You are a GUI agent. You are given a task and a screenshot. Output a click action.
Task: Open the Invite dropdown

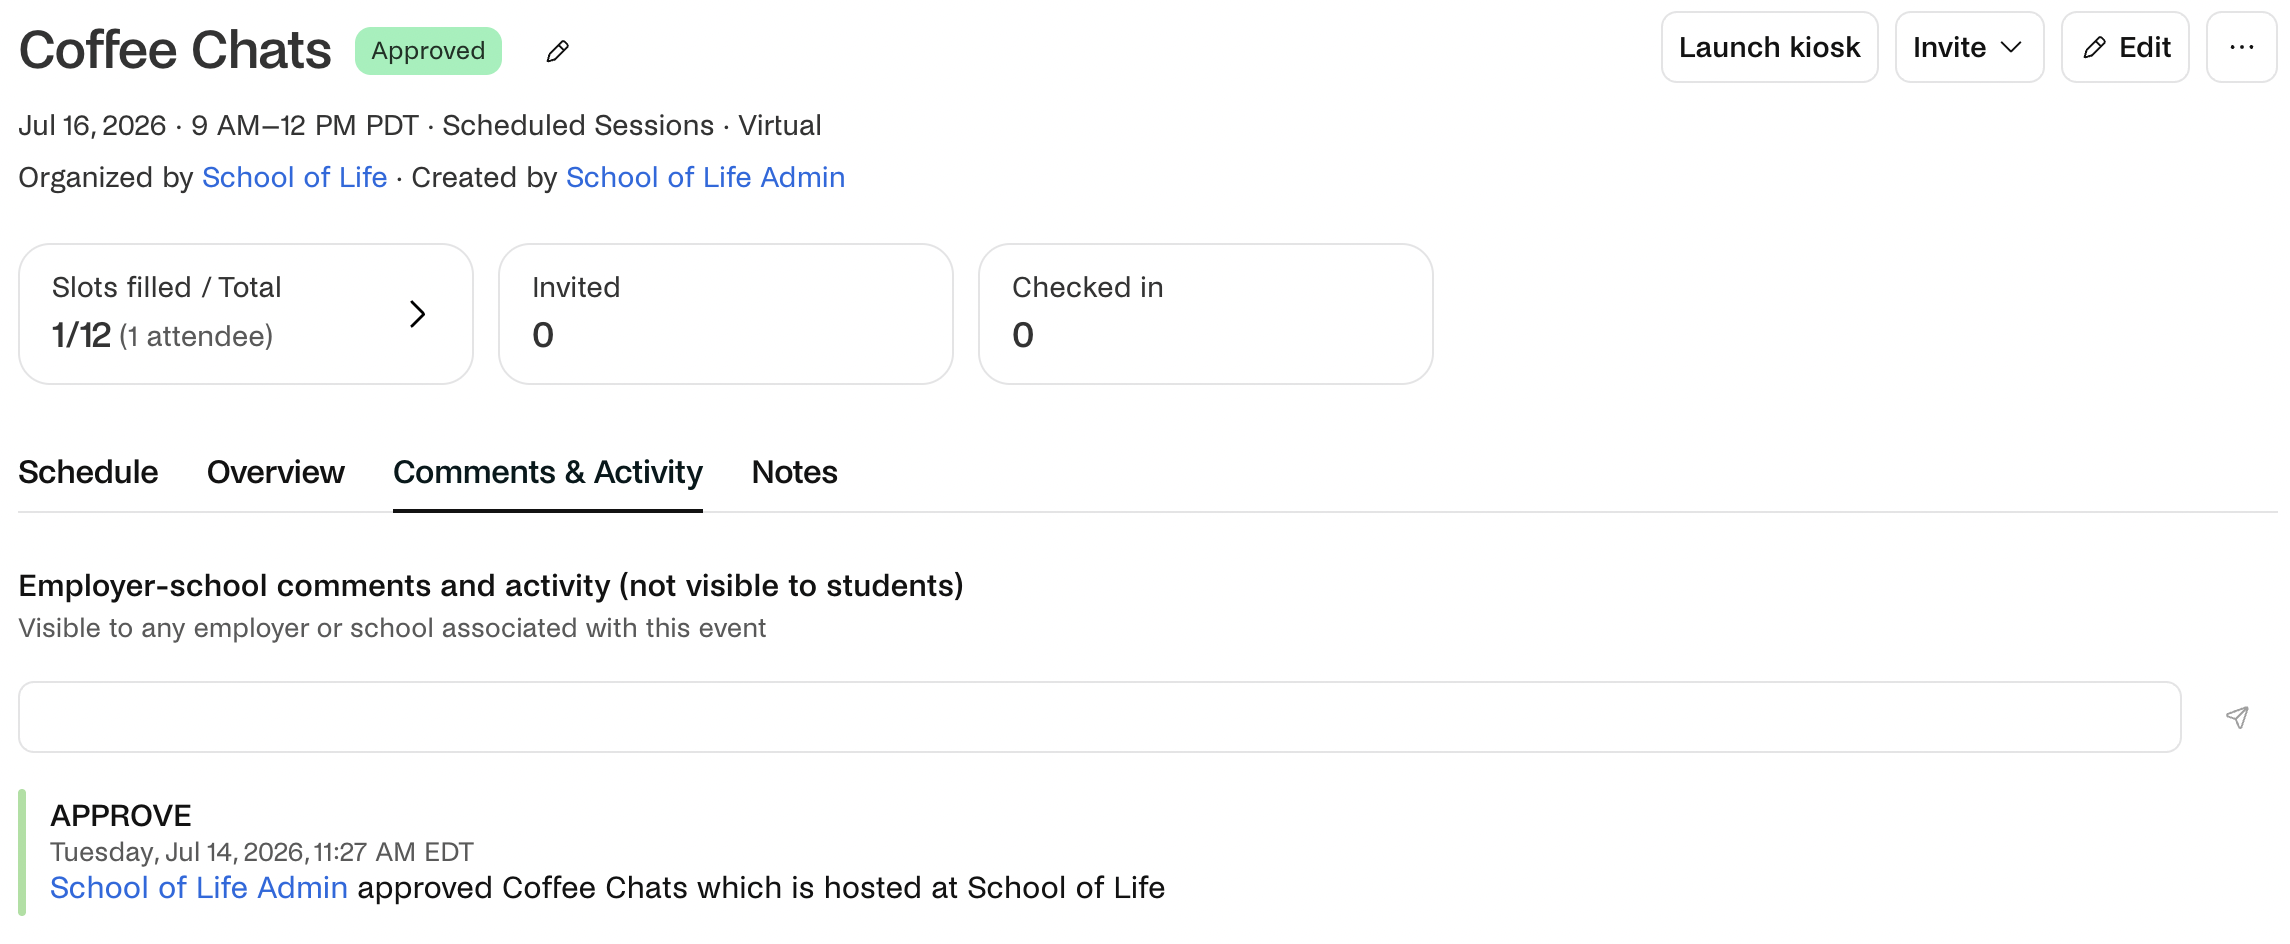[1969, 47]
